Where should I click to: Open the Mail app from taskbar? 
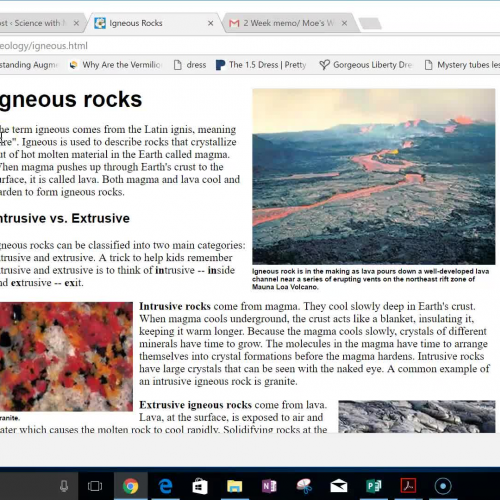pos(339,486)
